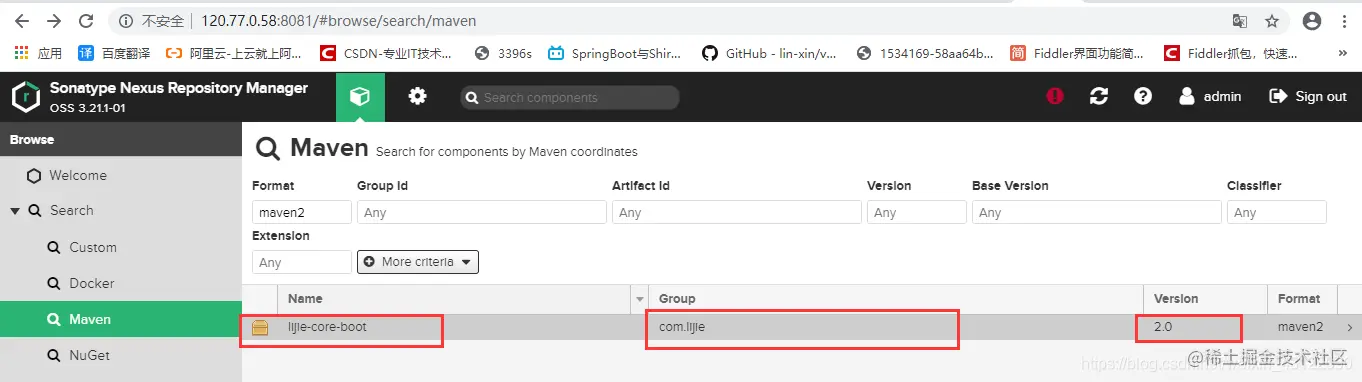The height and width of the screenshot is (382, 1362).
Task: Focus the Search components box
Action: click(570, 97)
